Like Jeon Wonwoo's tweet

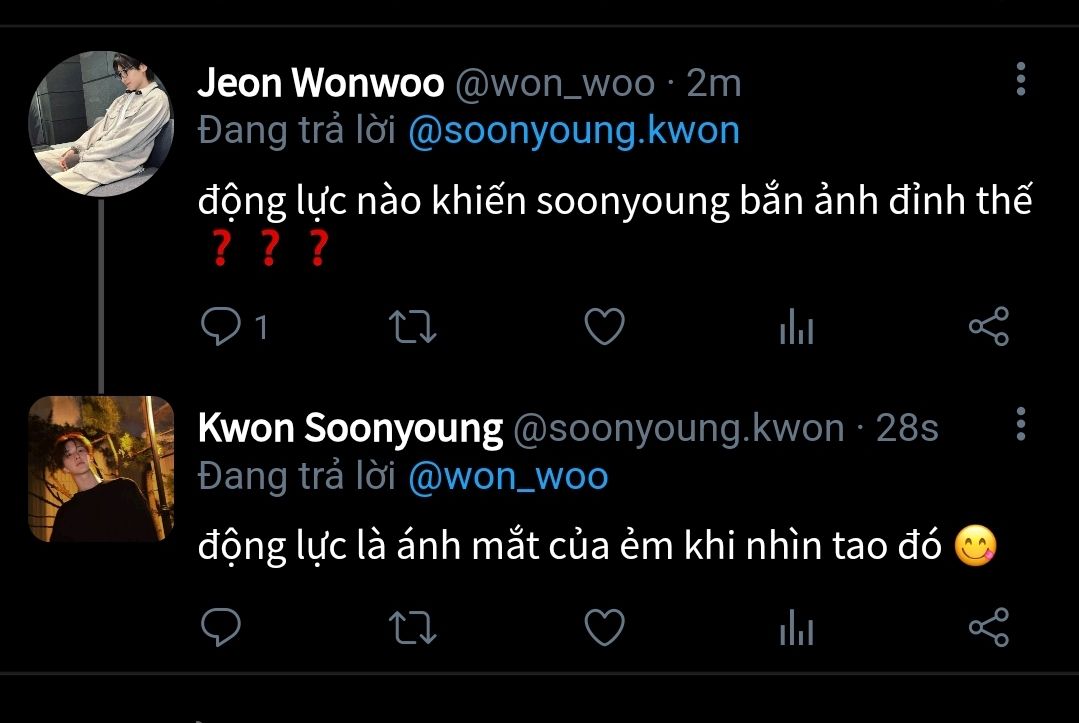tap(604, 326)
